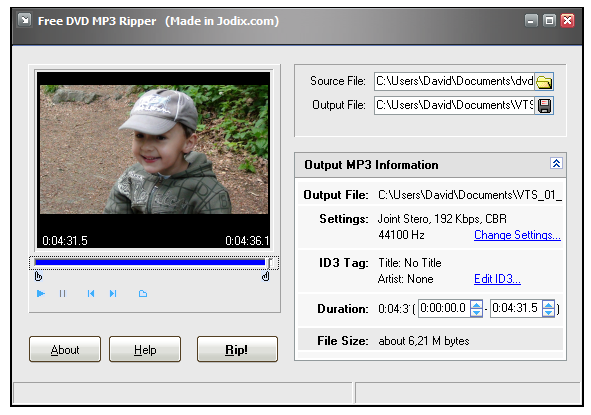Maximize the Free DVD MP3 Ripper window

(x=549, y=20)
